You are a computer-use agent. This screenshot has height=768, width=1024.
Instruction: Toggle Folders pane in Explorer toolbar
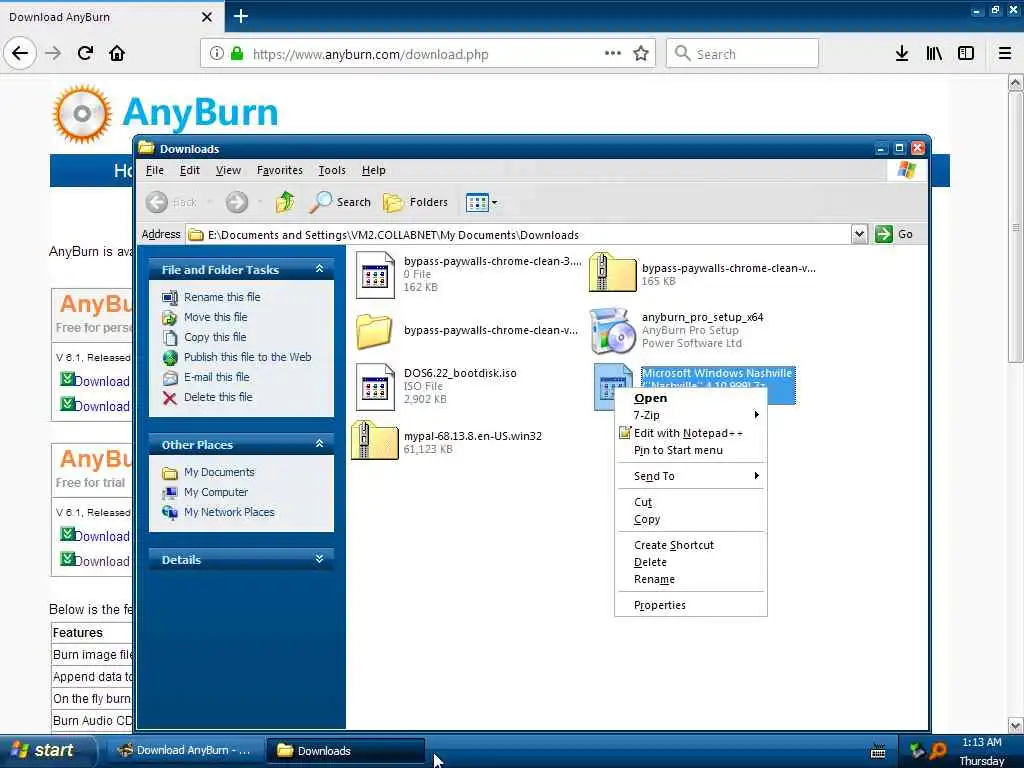click(416, 202)
